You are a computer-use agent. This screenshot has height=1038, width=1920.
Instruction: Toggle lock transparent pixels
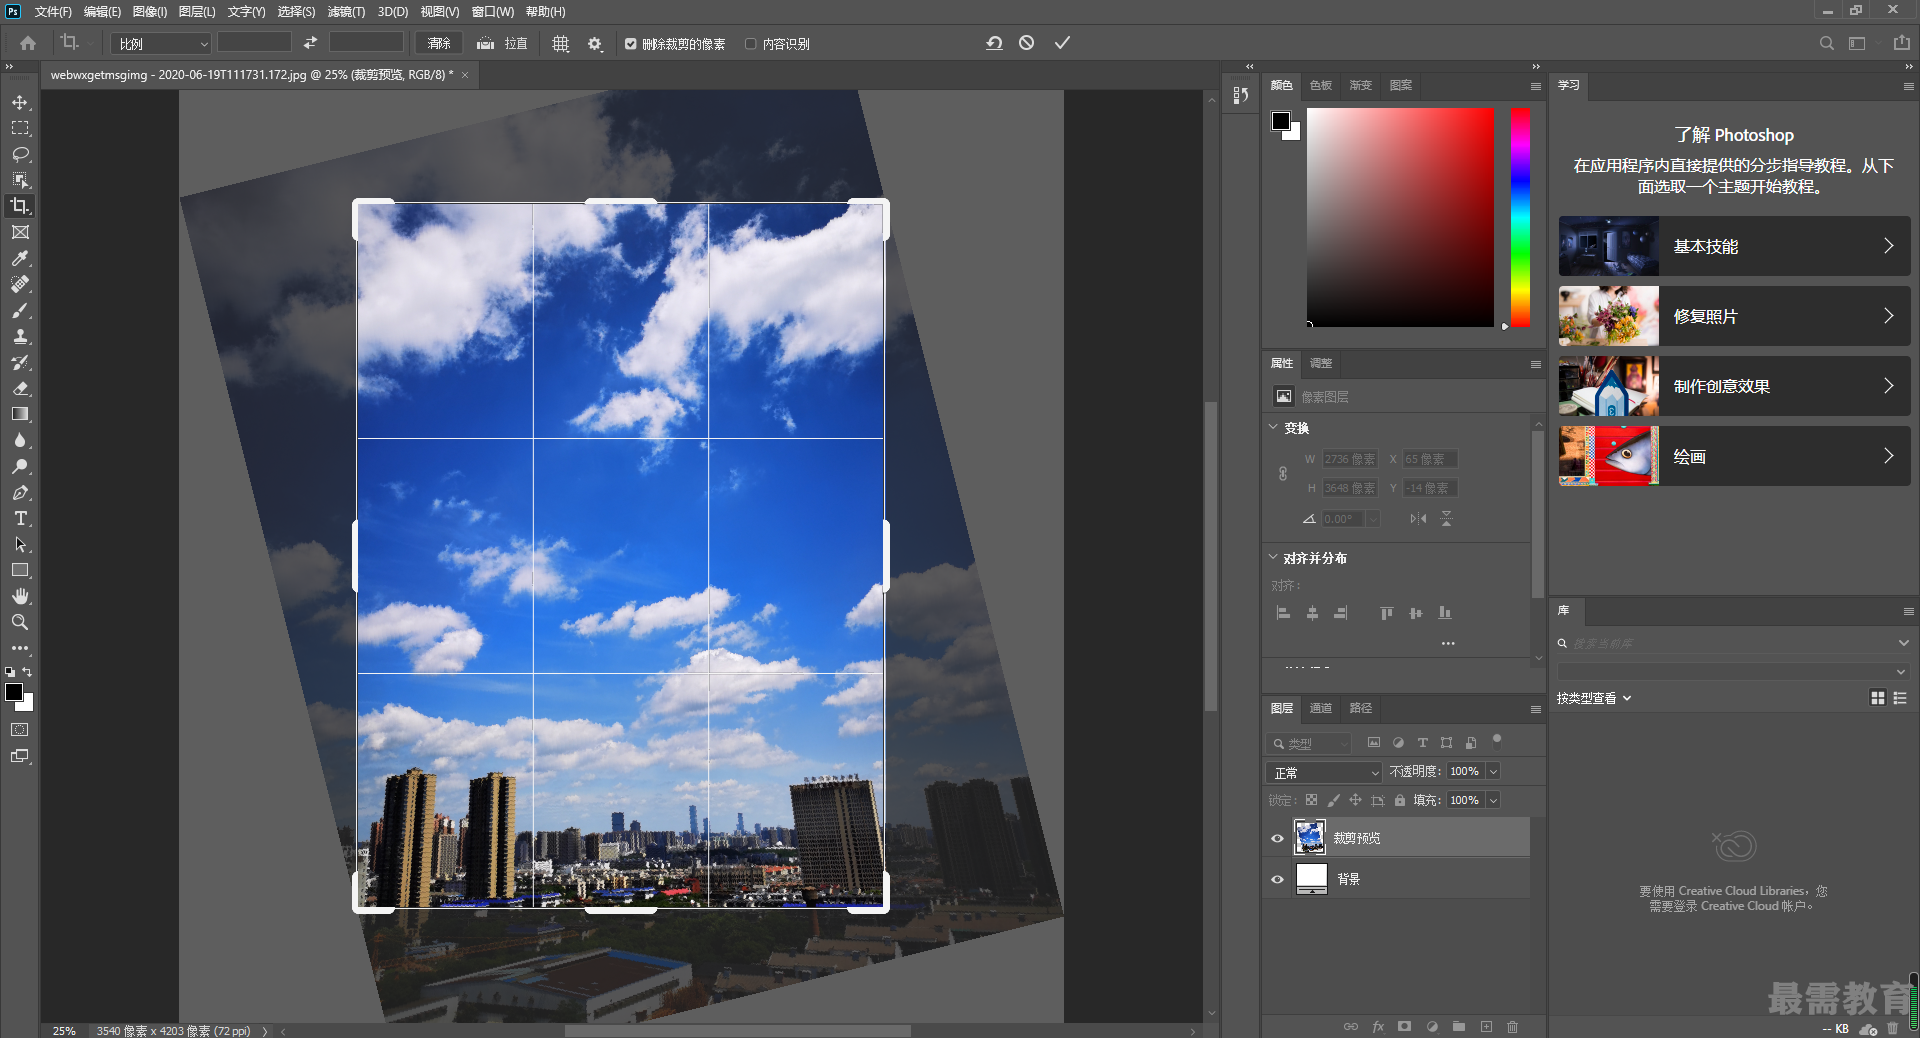[1311, 800]
